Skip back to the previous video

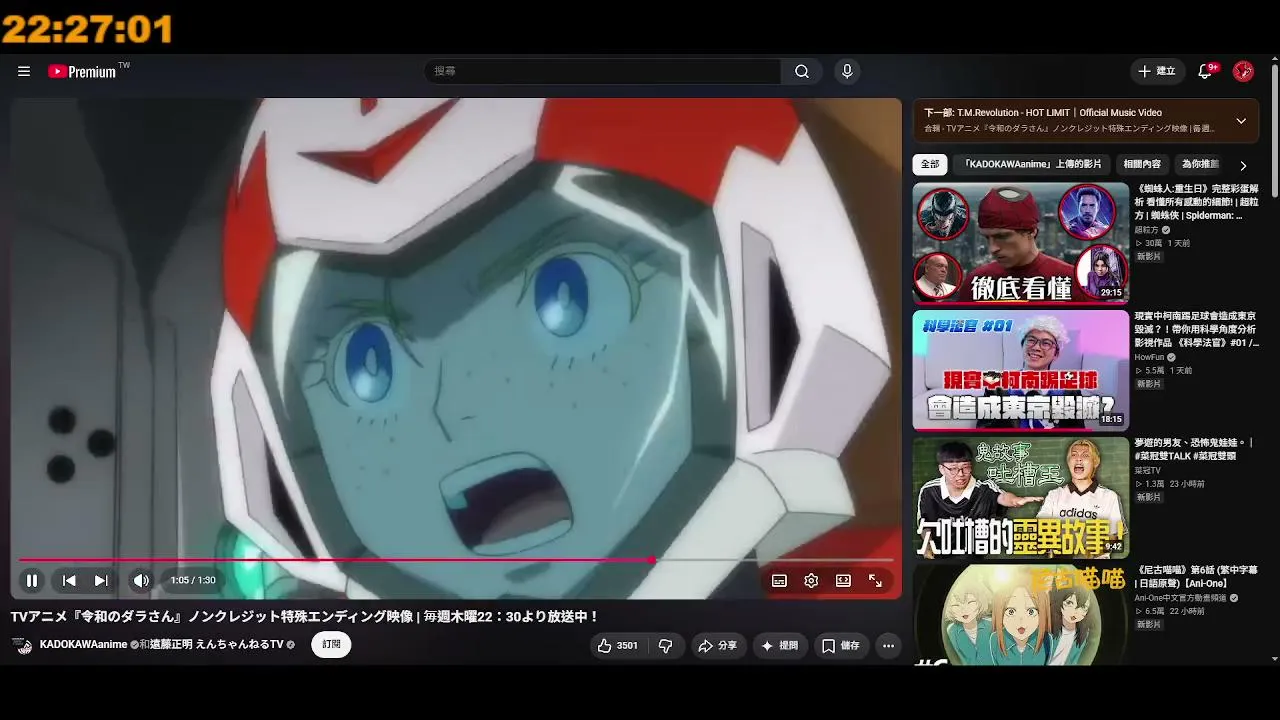click(x=69, y=580)
